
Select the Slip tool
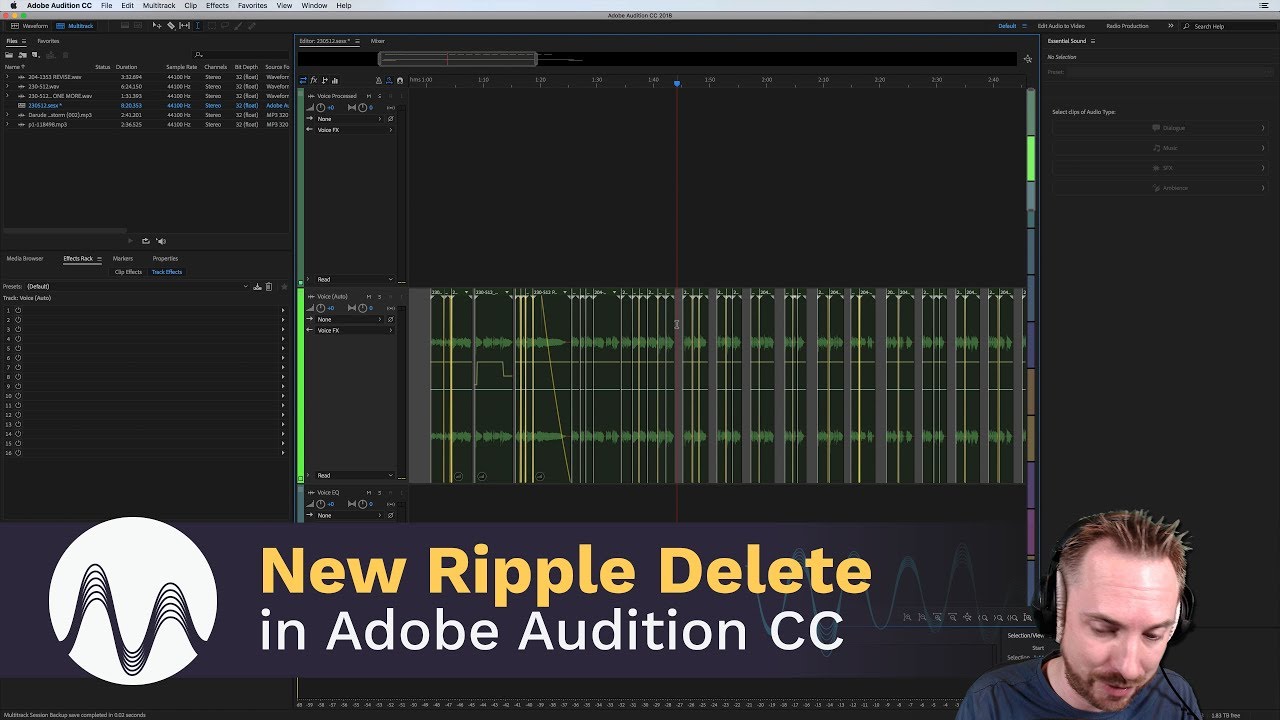(184, 25)
